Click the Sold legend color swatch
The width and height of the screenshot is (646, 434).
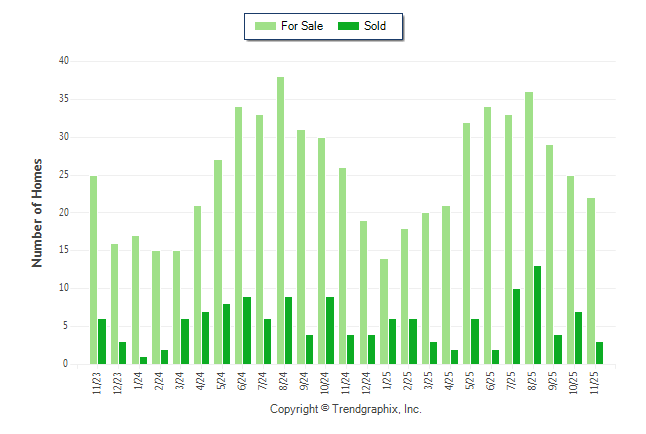click(x=349, y=26)
